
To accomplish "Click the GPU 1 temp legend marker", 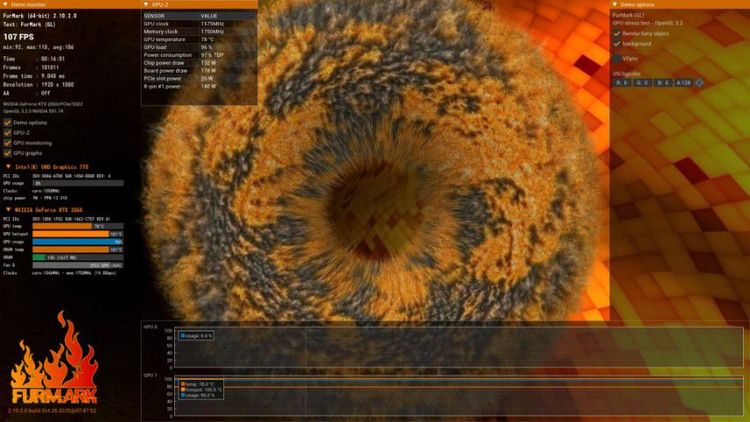I will (182, 383).
